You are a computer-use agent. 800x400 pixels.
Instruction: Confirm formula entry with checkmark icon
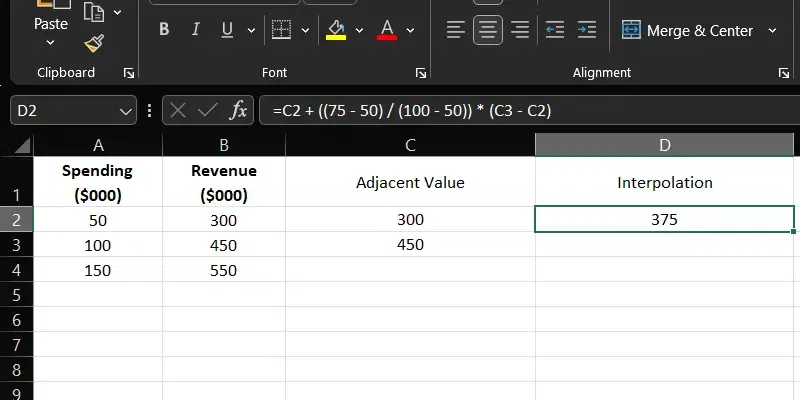coord(207,110)
